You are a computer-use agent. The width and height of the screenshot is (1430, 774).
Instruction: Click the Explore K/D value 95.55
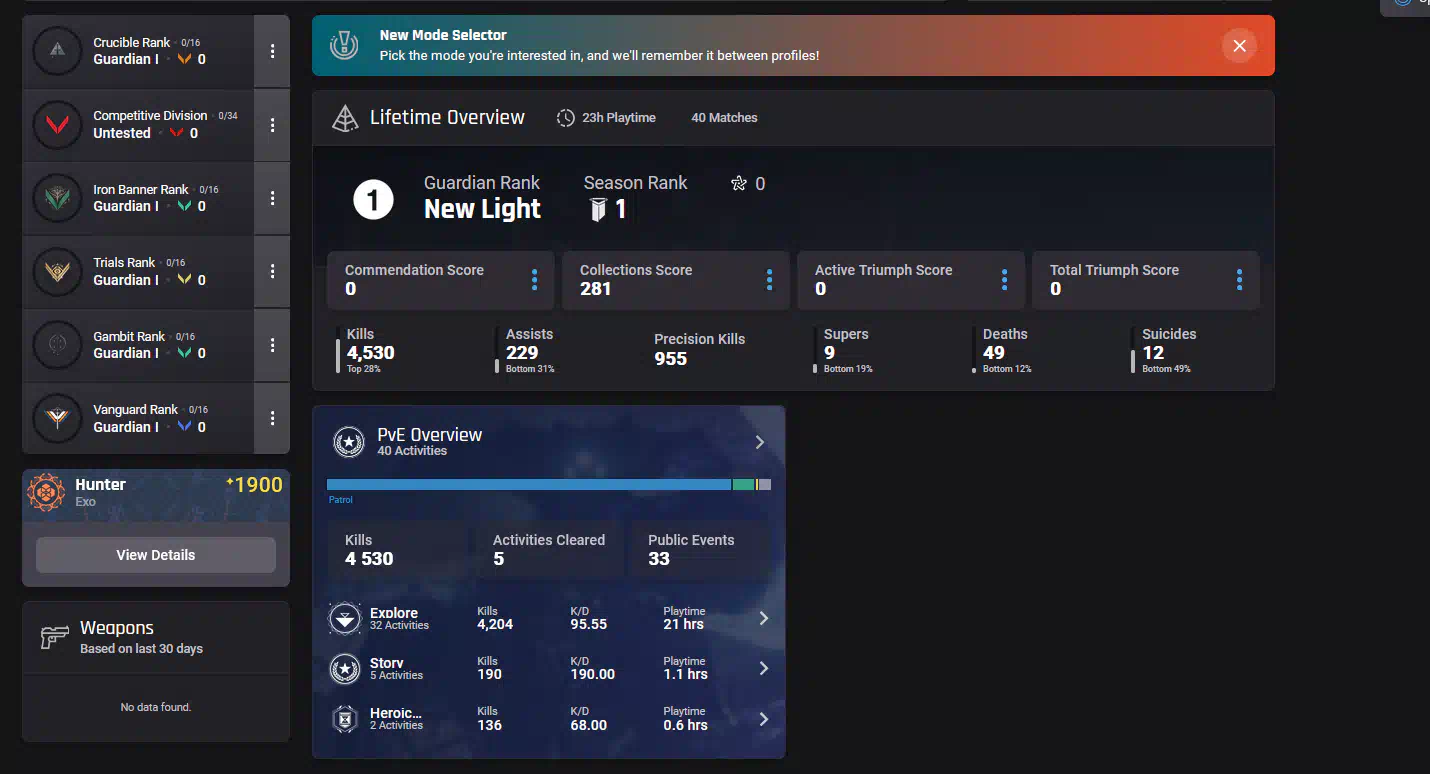tap(589, 624)
